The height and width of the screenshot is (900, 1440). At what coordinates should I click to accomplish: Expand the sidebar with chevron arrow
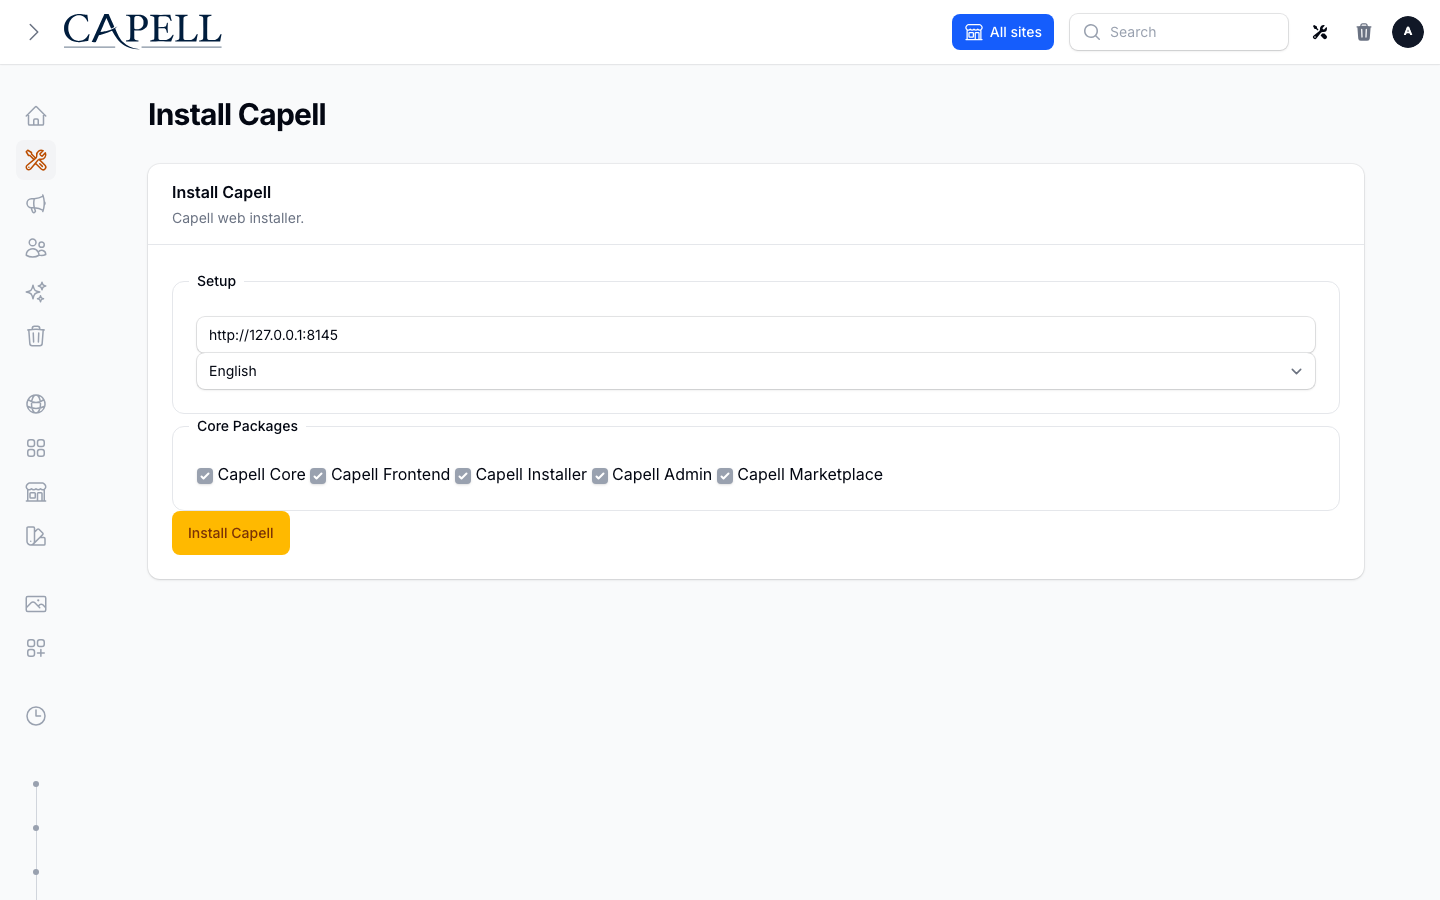34,32
